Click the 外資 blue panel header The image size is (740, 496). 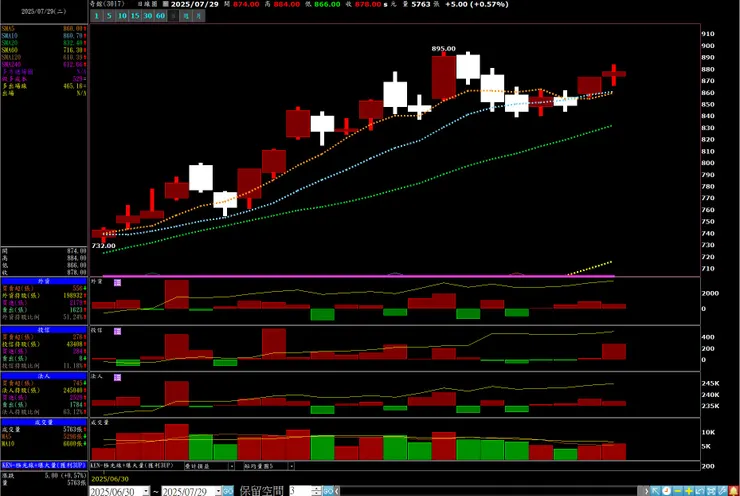click(x=44, y=281)
